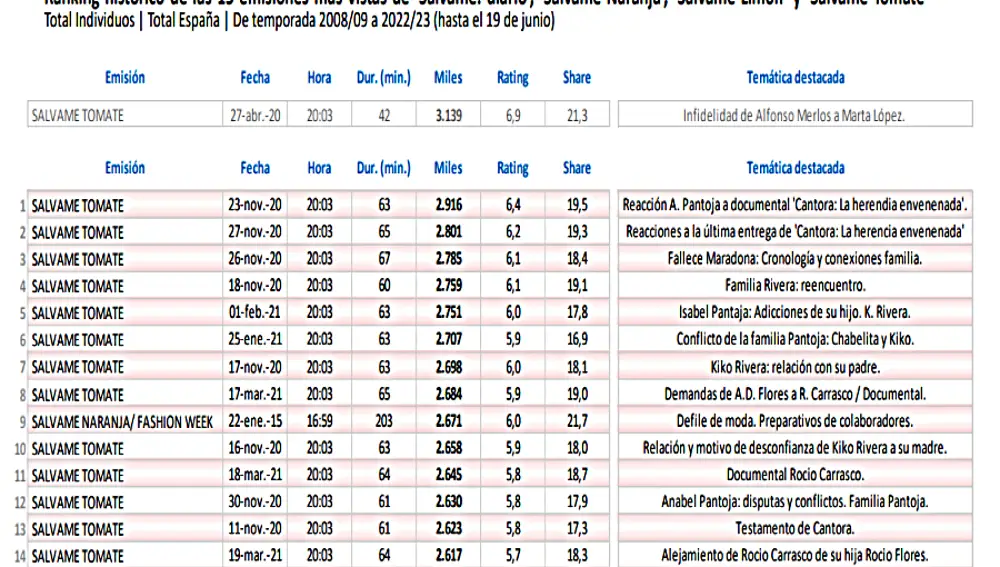Select the date '30-nov.-20'

255,501
